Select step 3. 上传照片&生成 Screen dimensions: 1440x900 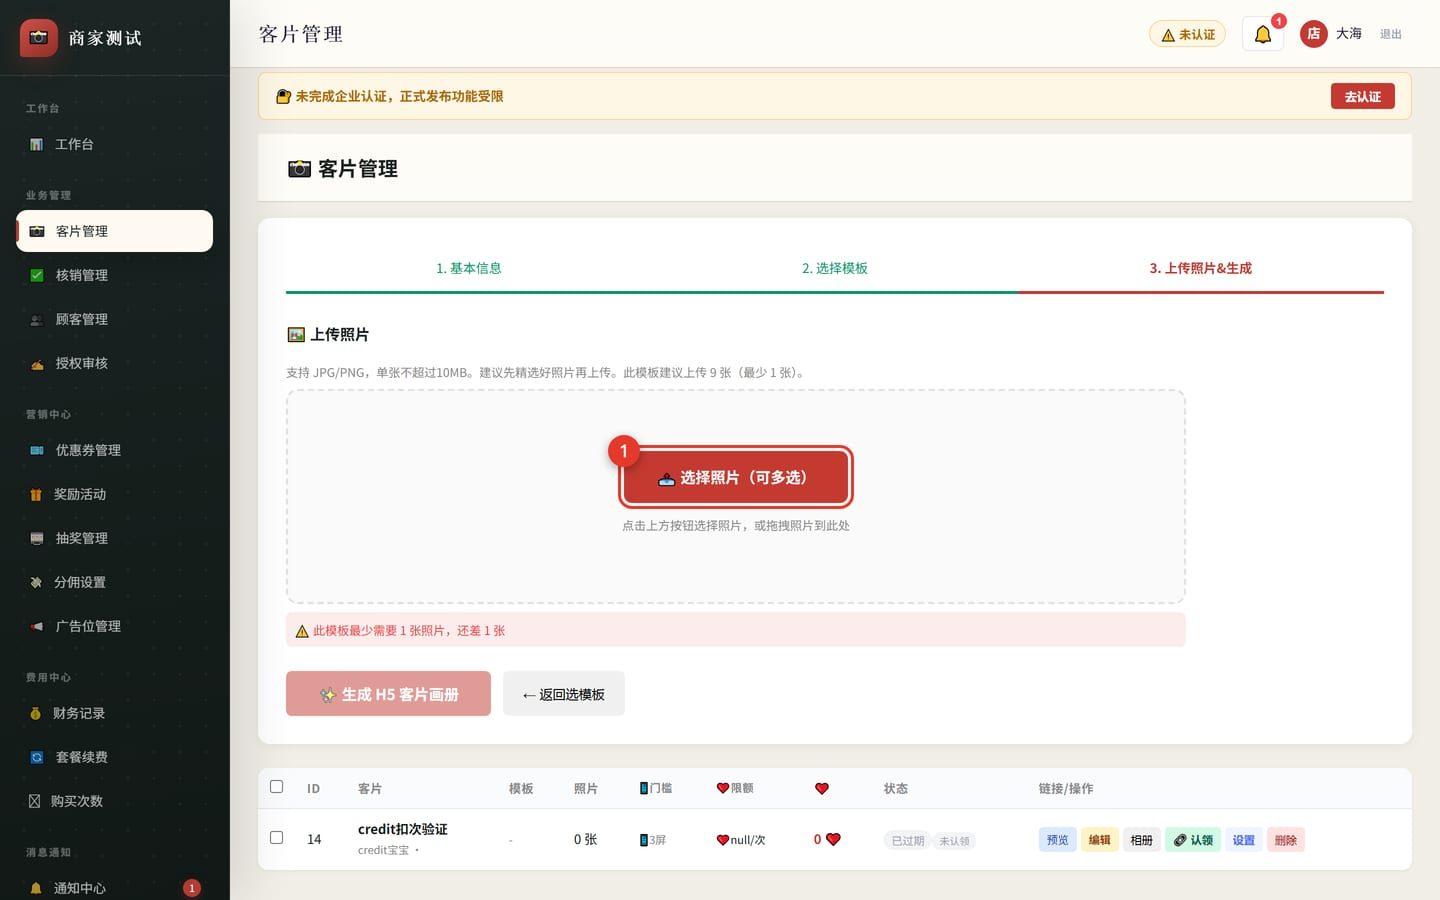pyautogui.click(x=1200, y=268)
